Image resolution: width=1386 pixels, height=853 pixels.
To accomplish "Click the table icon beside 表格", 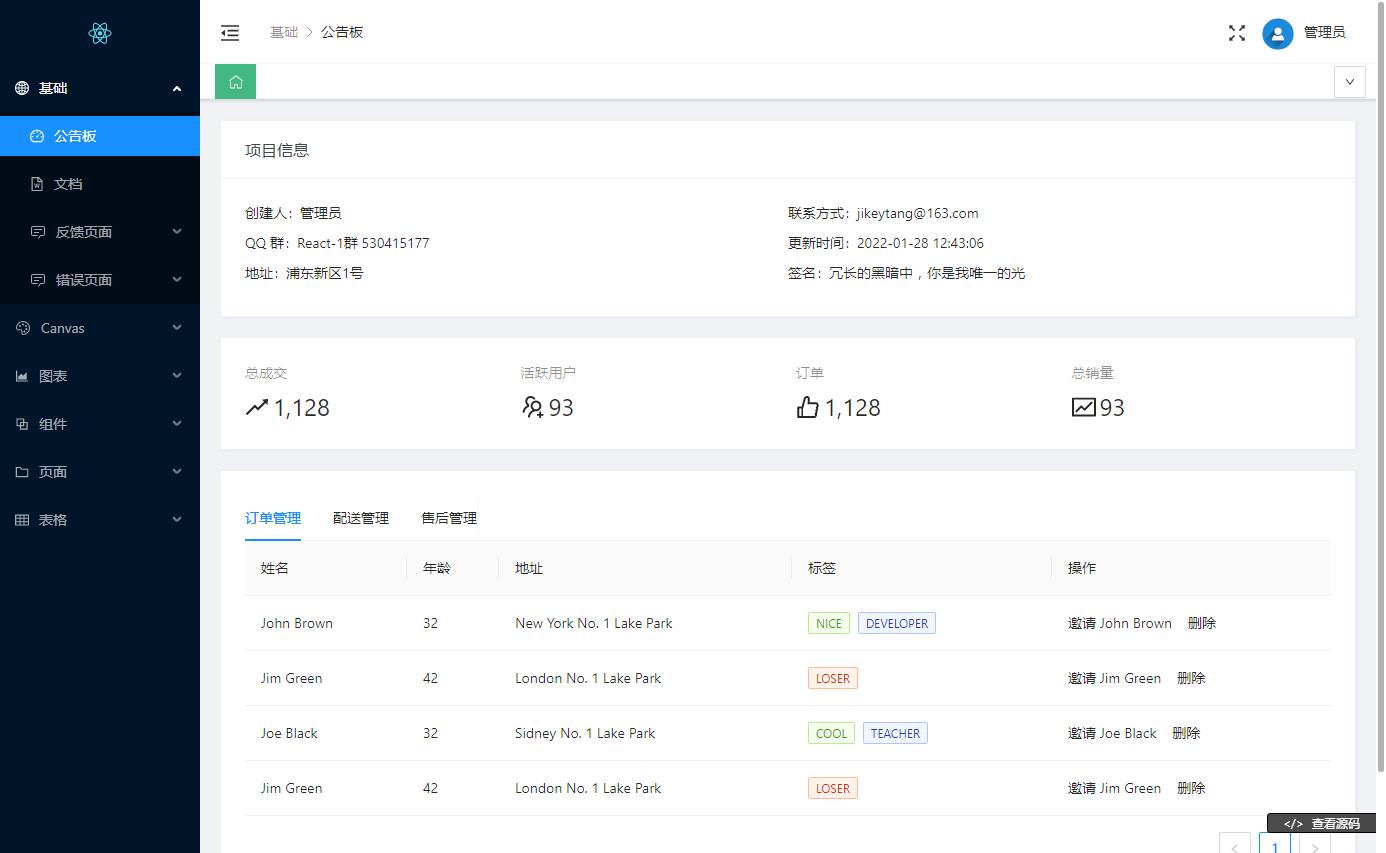I will [x=22, y=520].
